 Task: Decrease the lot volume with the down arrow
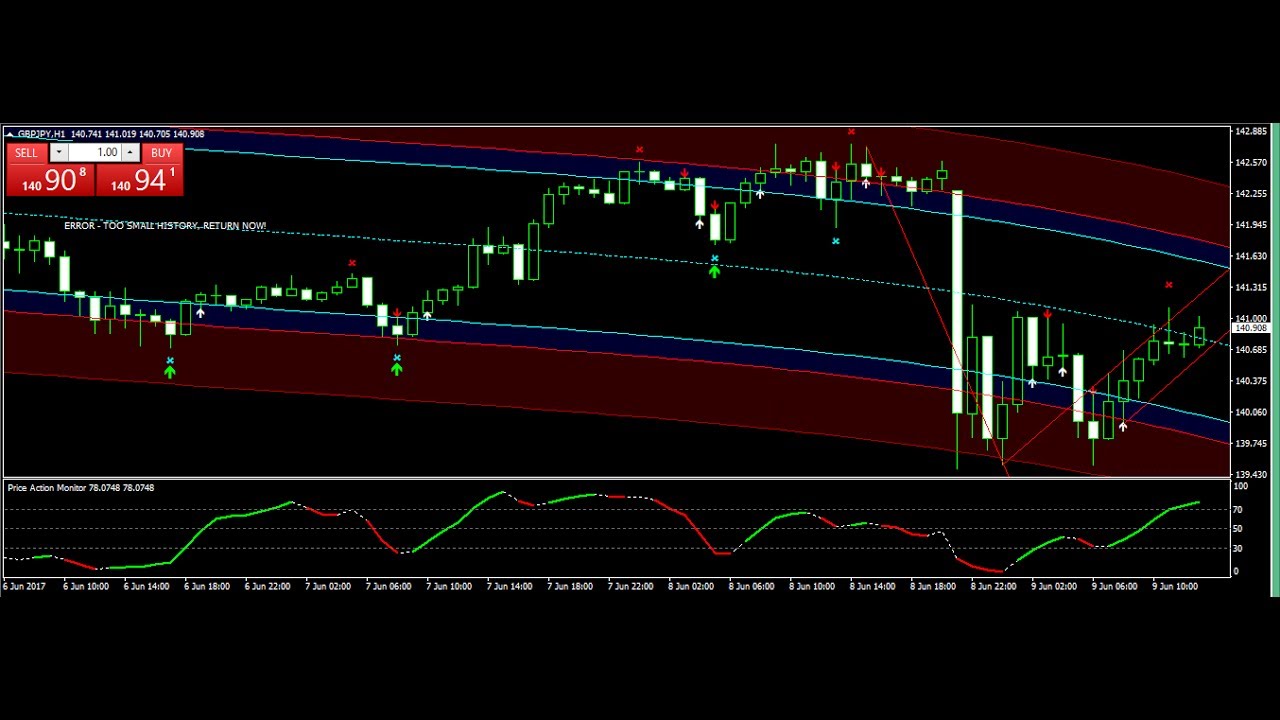tap(59, 153)
